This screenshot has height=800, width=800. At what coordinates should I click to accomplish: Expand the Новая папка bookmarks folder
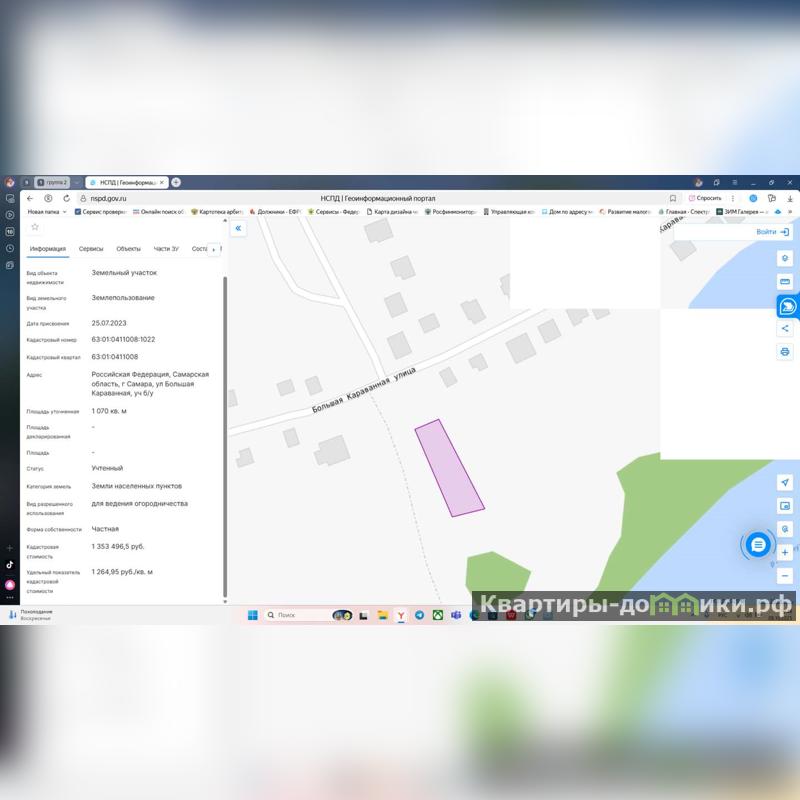coord(47,212)
